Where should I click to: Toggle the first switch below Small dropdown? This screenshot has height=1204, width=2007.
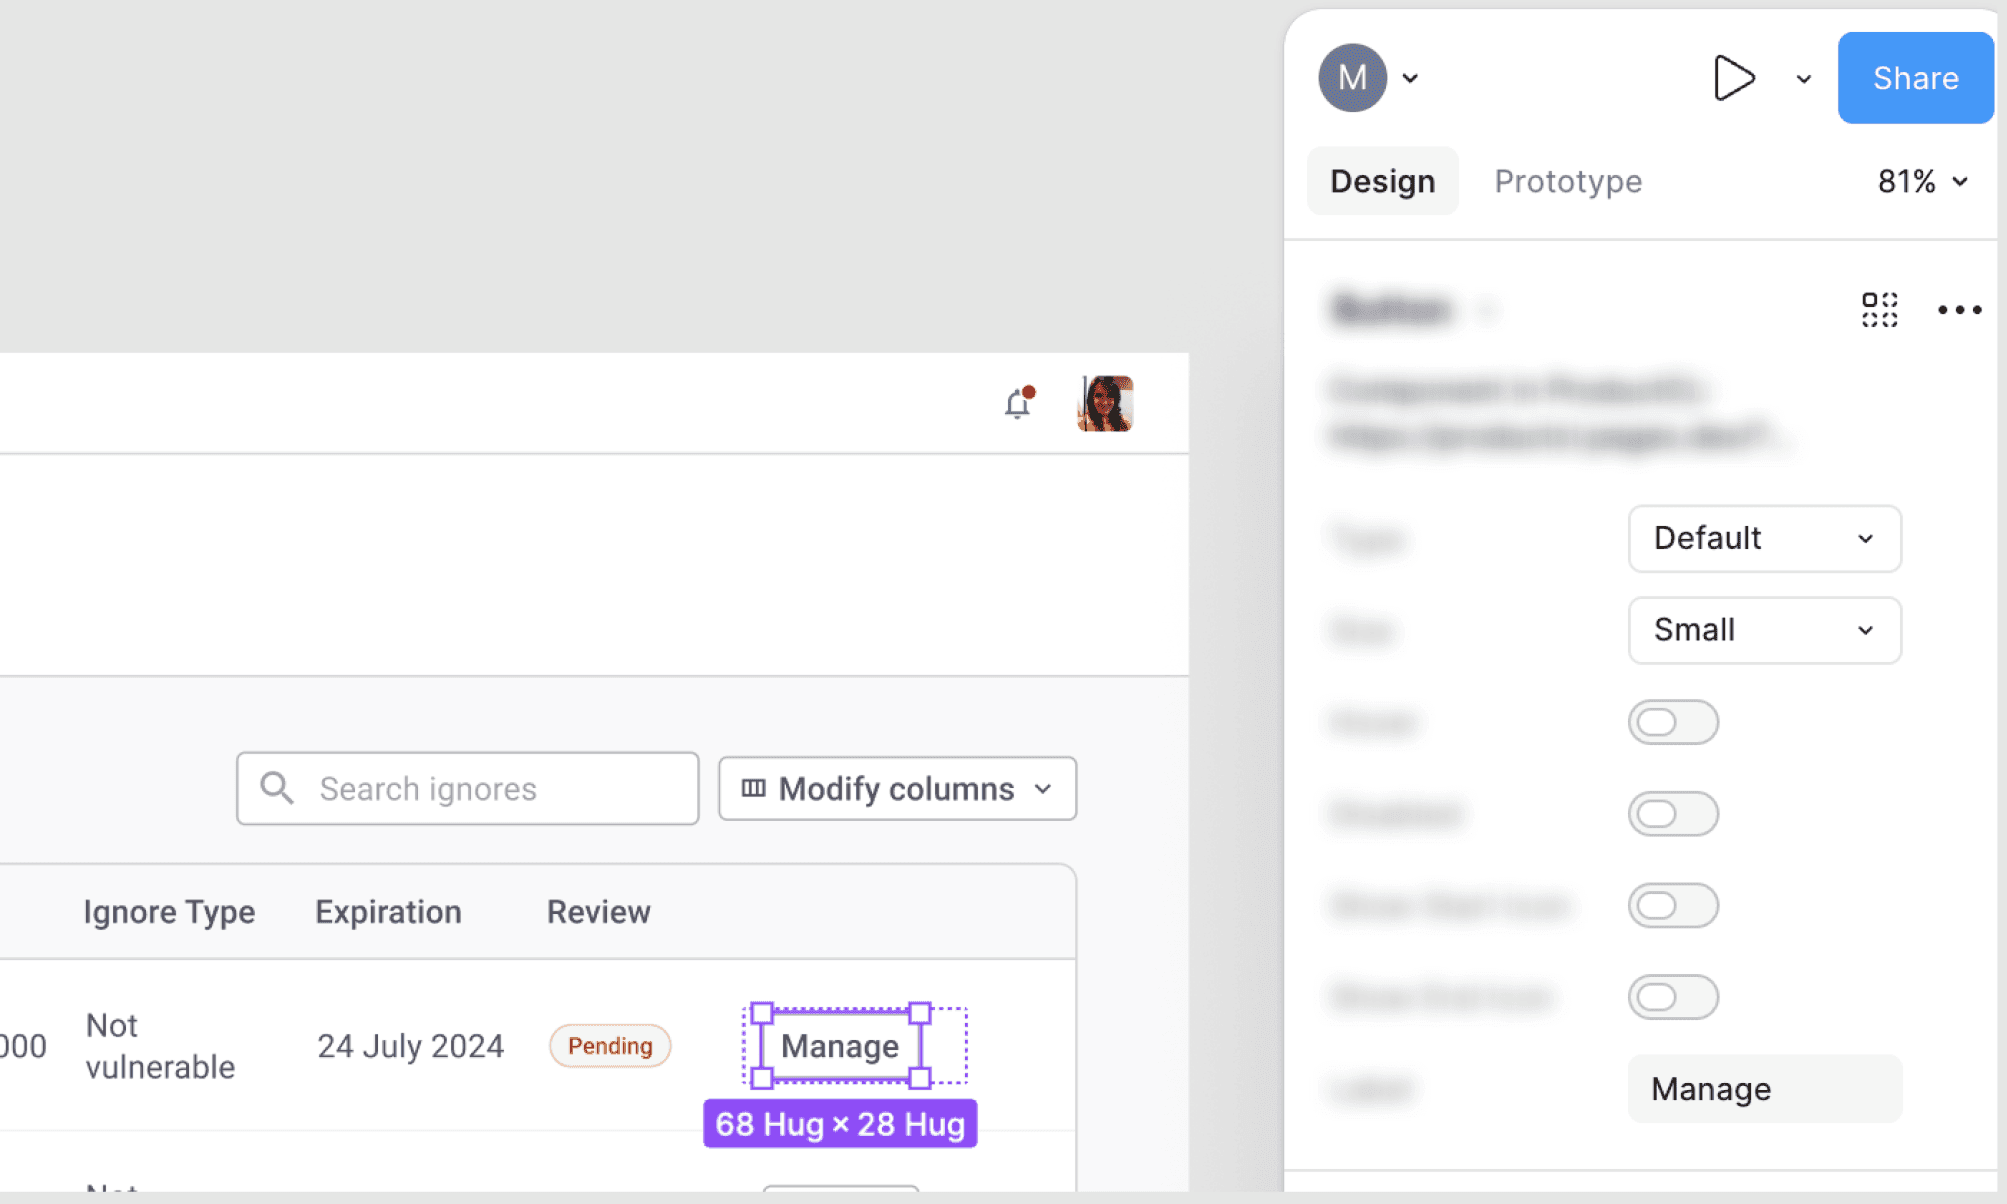pyautogui.click(x=1673, y=722)
